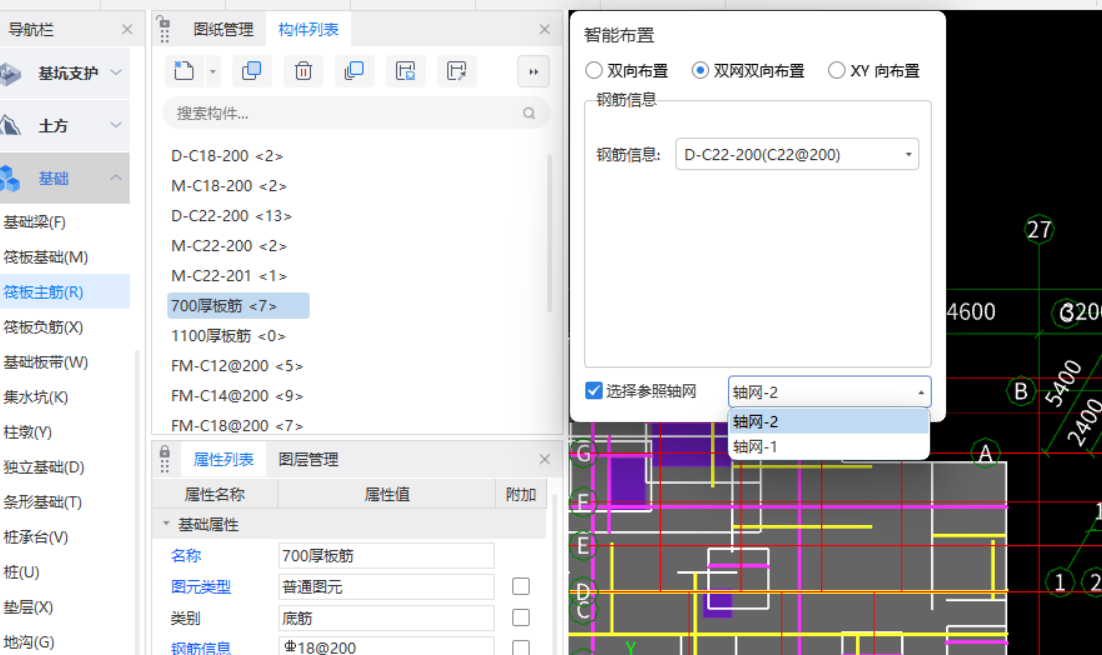Expand the 土方 section chevron

[117, 124]
